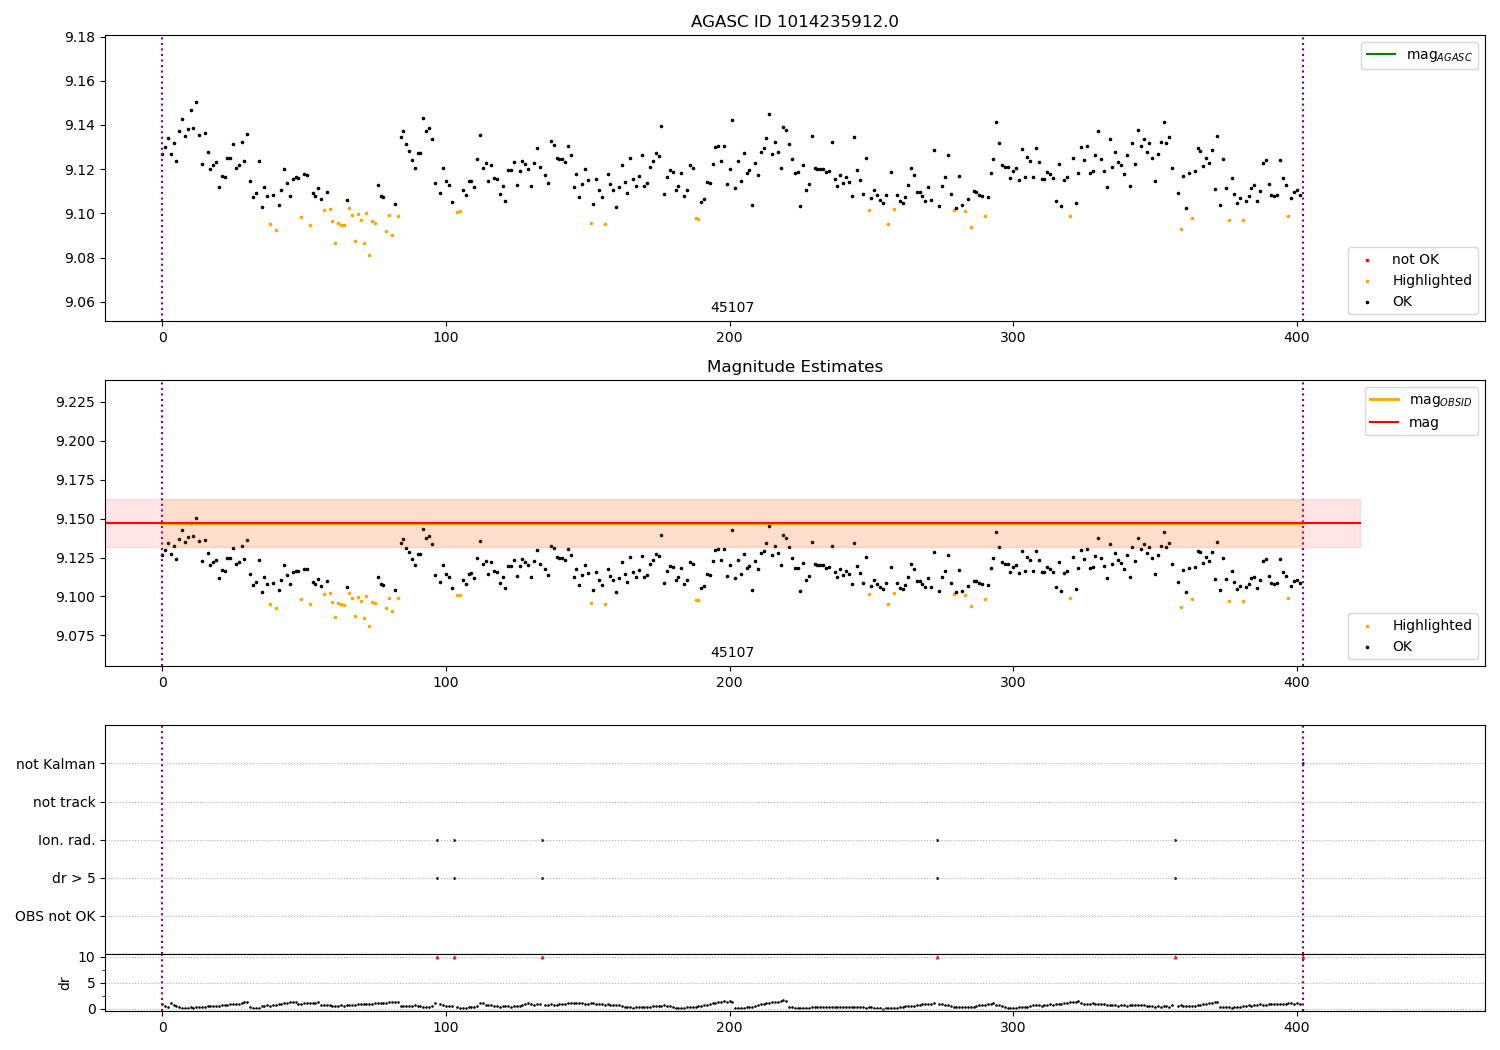Click x-axis tick 200 under the bottom plot
The height and width of the screenshot is (1050, 1500).
pos(730,1027)
